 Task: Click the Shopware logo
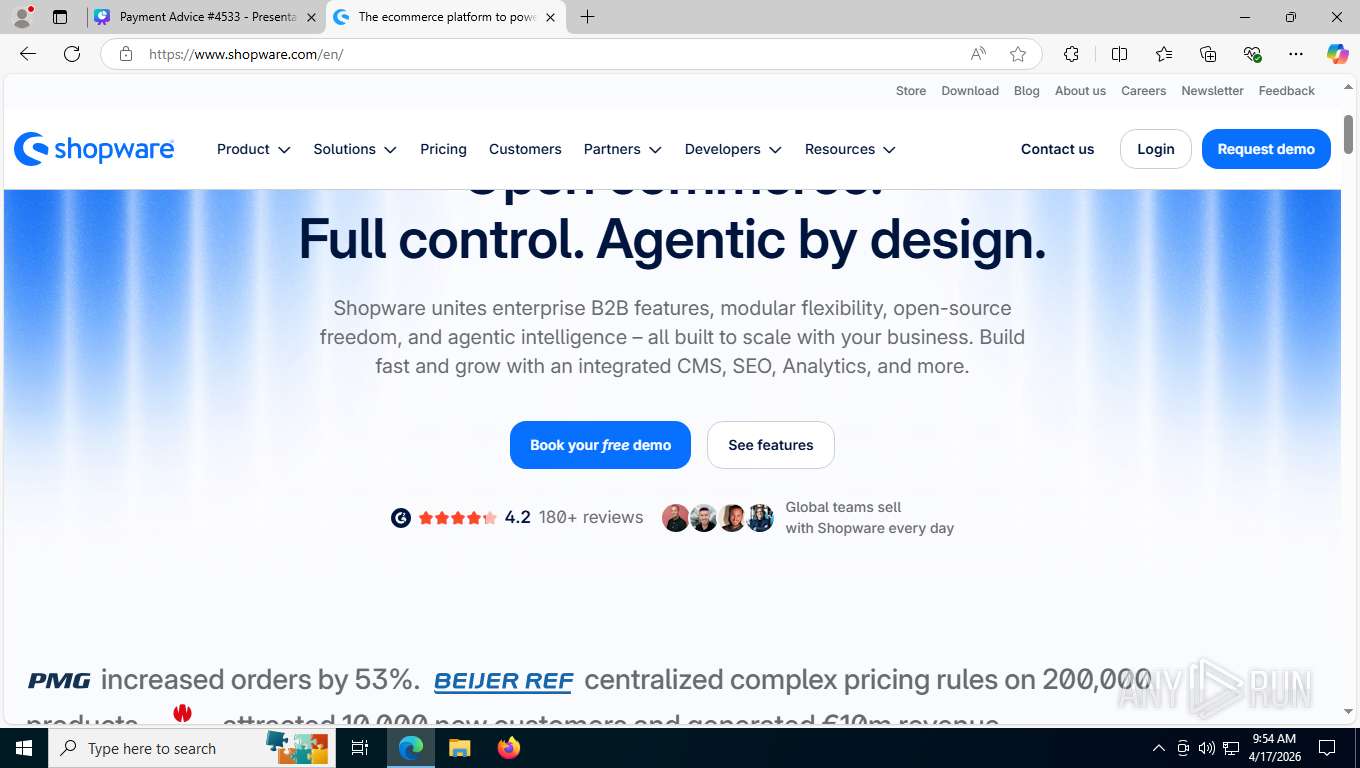[x=94, y=149]
